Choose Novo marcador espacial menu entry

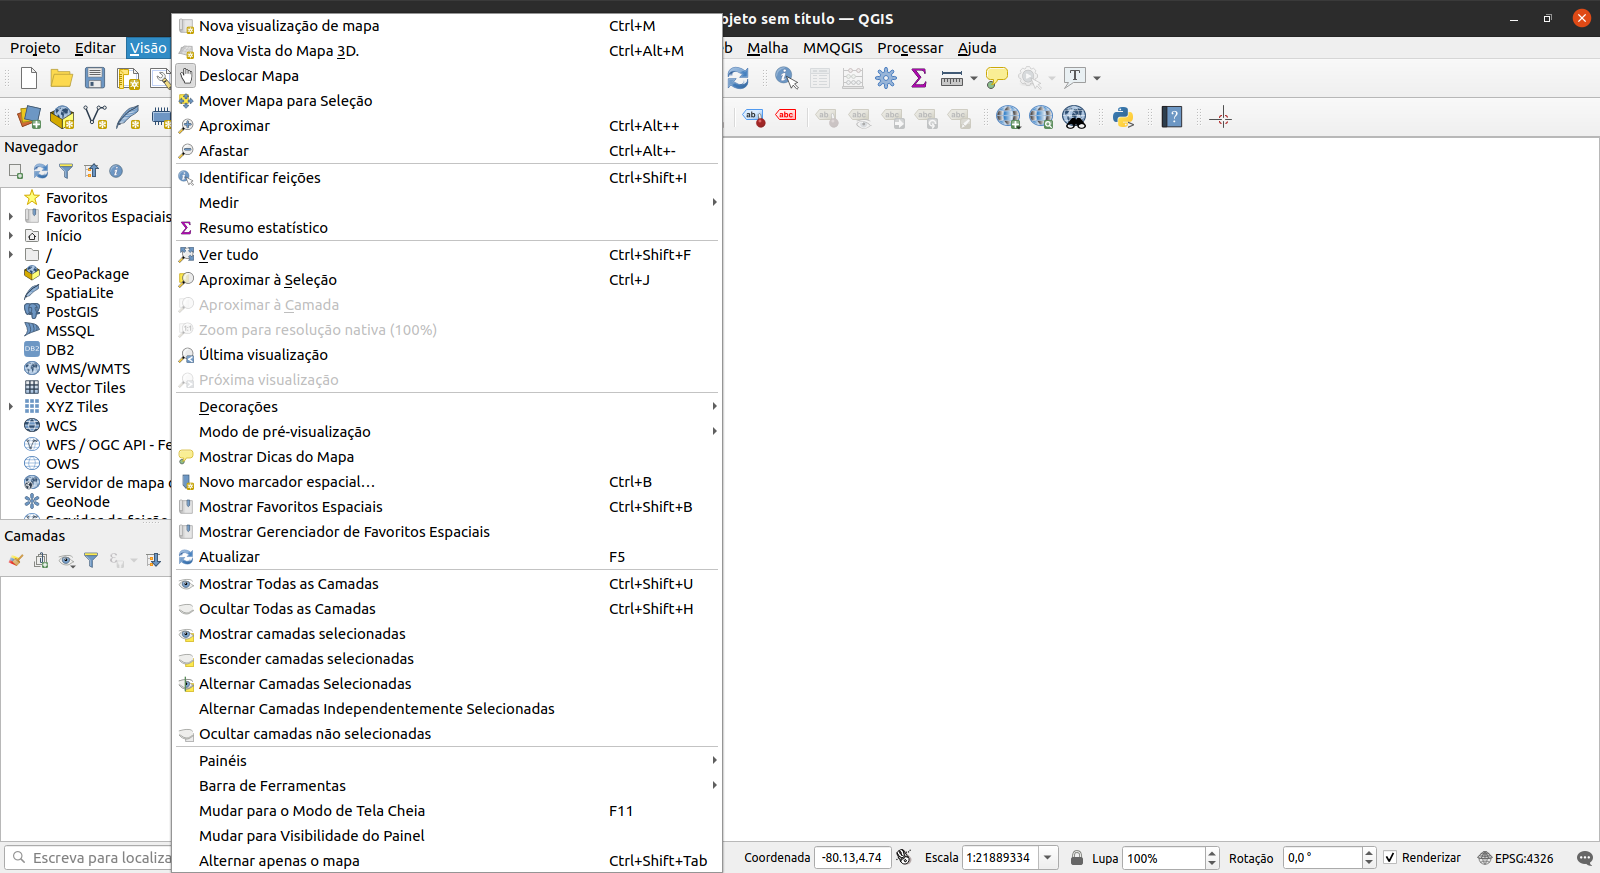click(447, 482)
